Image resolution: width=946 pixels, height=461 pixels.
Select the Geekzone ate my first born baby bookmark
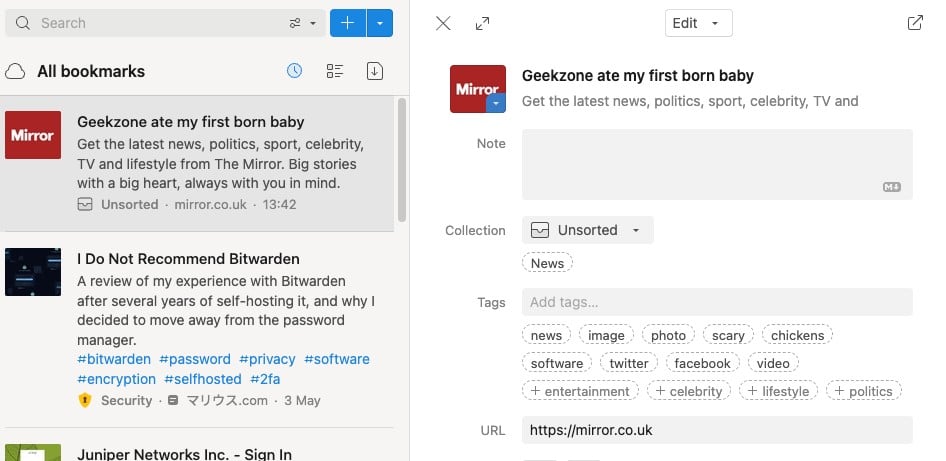pyautogui.click(x=197, y=164)
